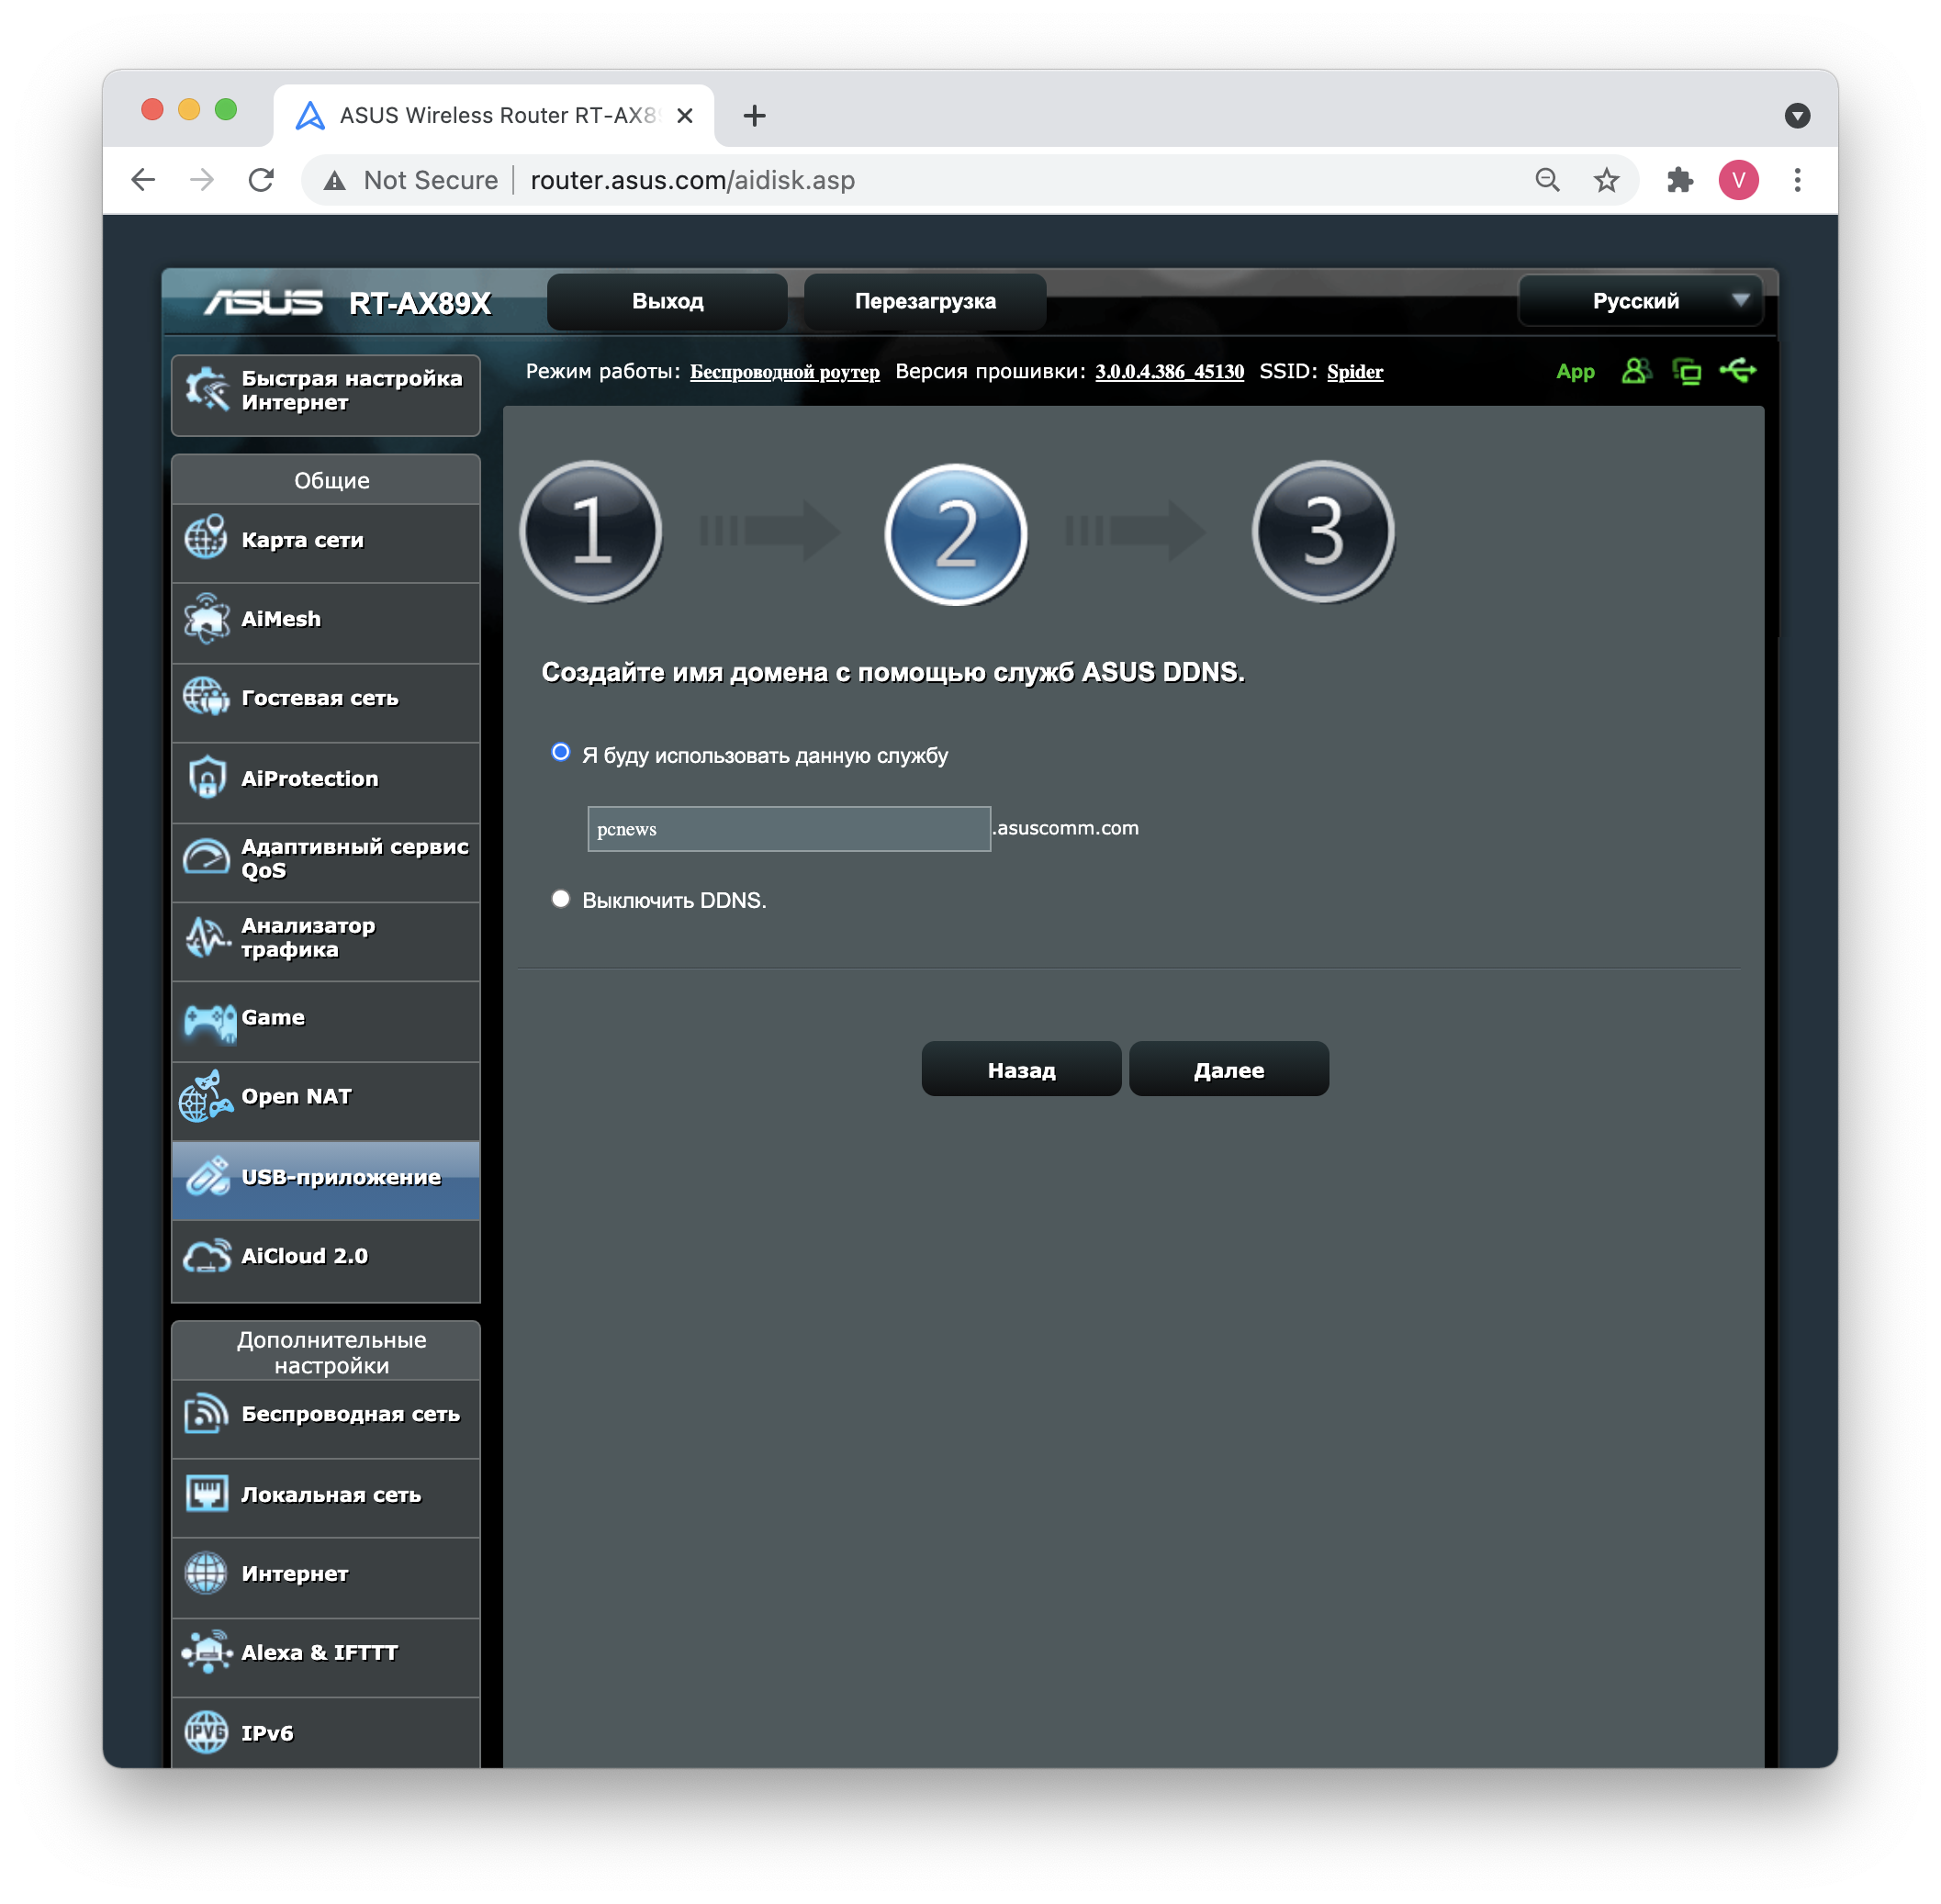Click the zoom magnifier in address bar
The height and width of the screenshot is (1904, 1941).
1547,180
